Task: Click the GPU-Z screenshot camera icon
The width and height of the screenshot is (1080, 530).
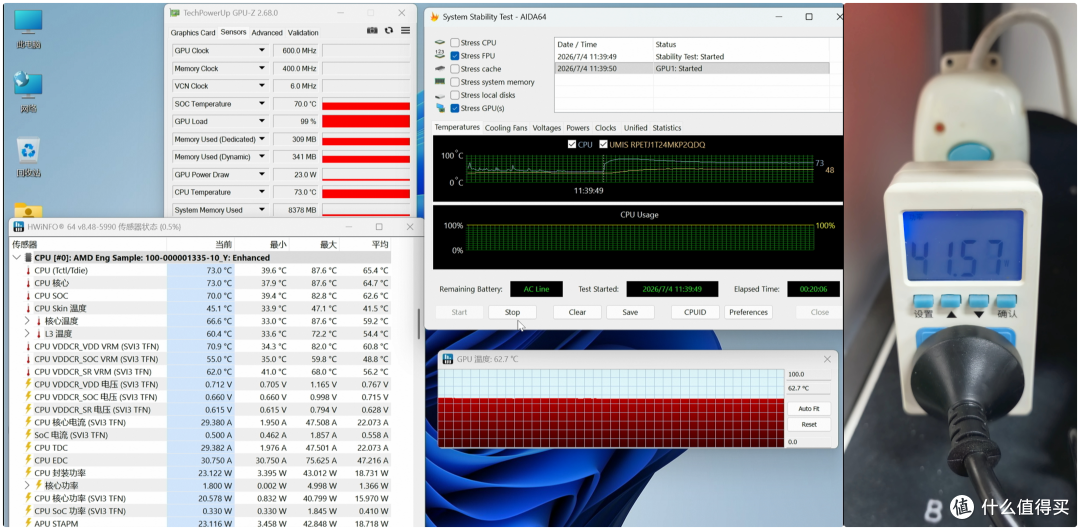Action: (x=372, y=31)
